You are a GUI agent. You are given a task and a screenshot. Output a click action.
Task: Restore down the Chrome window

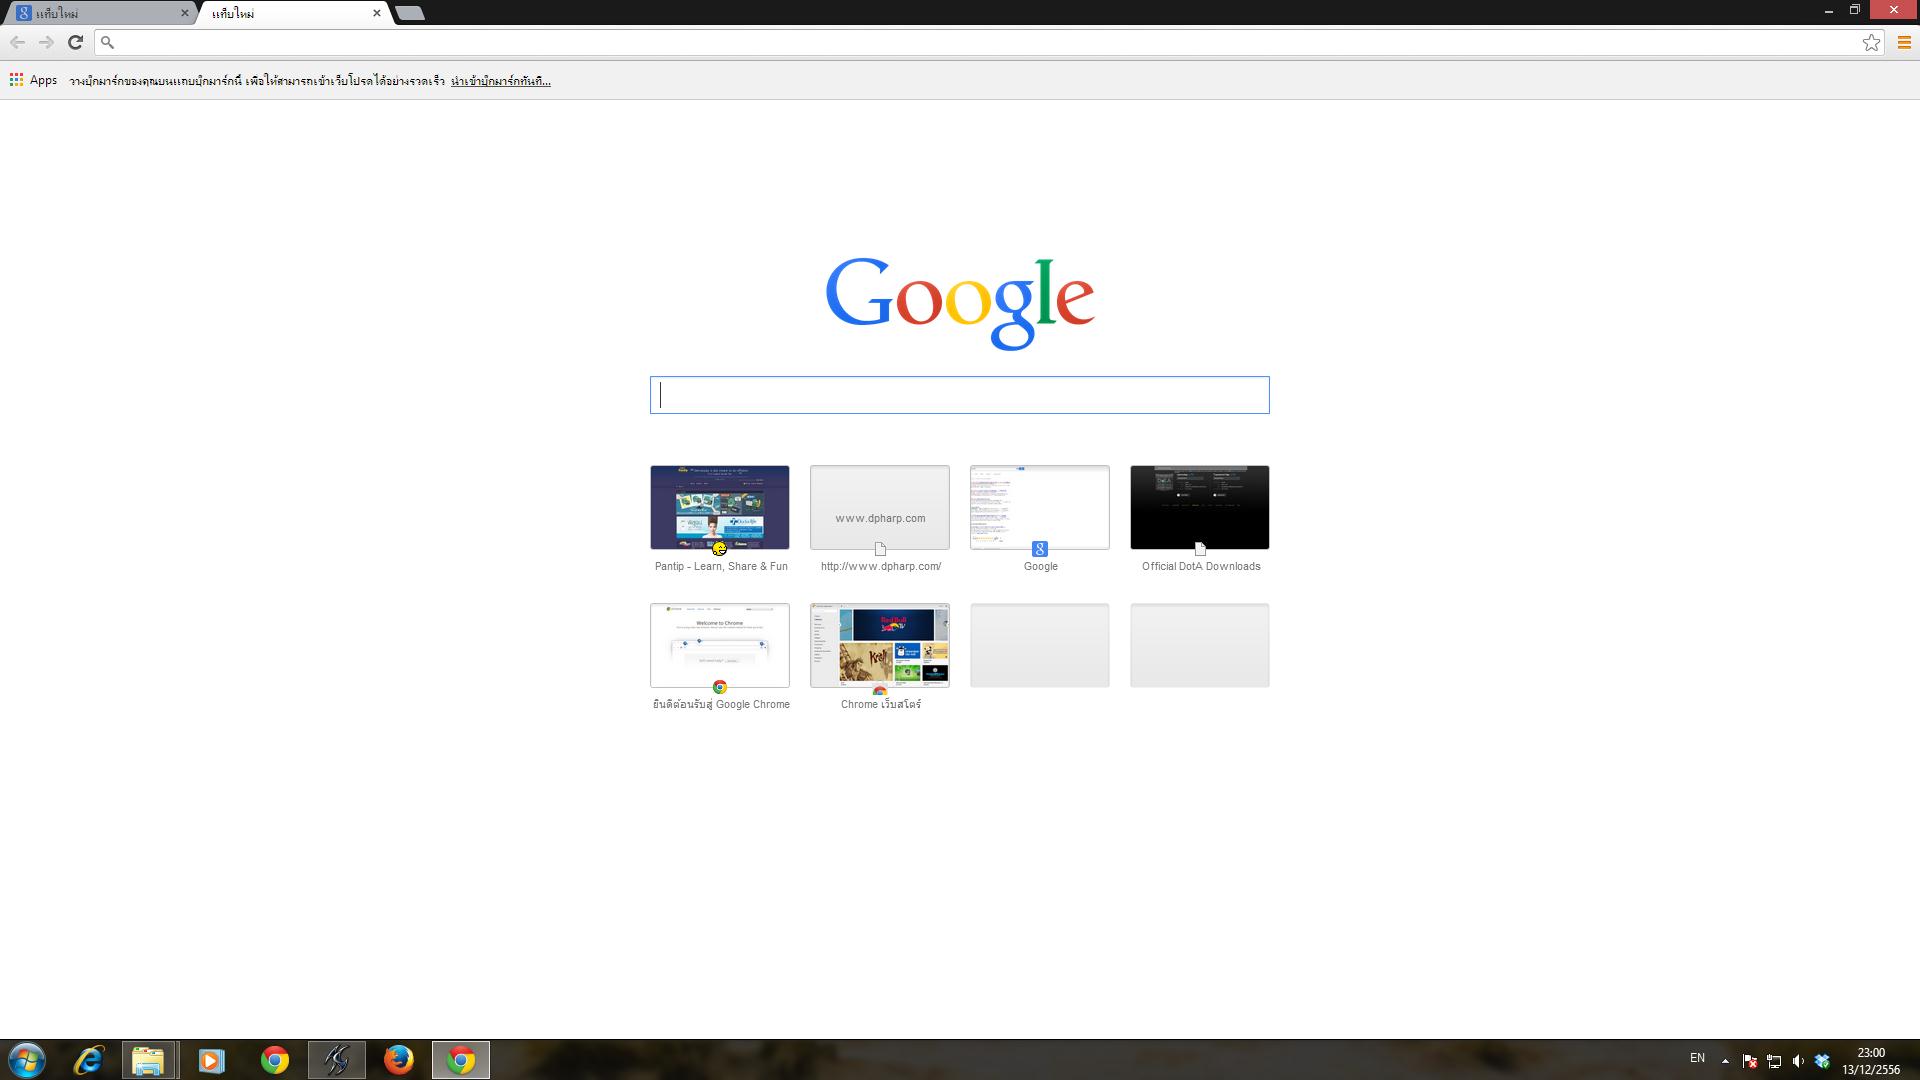(1854, 10)
